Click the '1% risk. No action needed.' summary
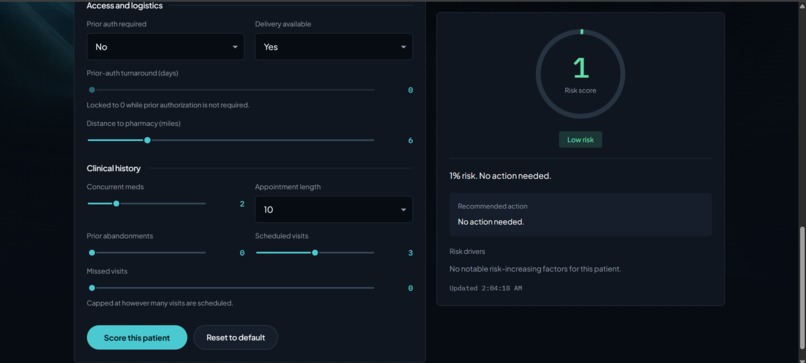The width and height of the screenshot is (806, 363). click(500, 176)
